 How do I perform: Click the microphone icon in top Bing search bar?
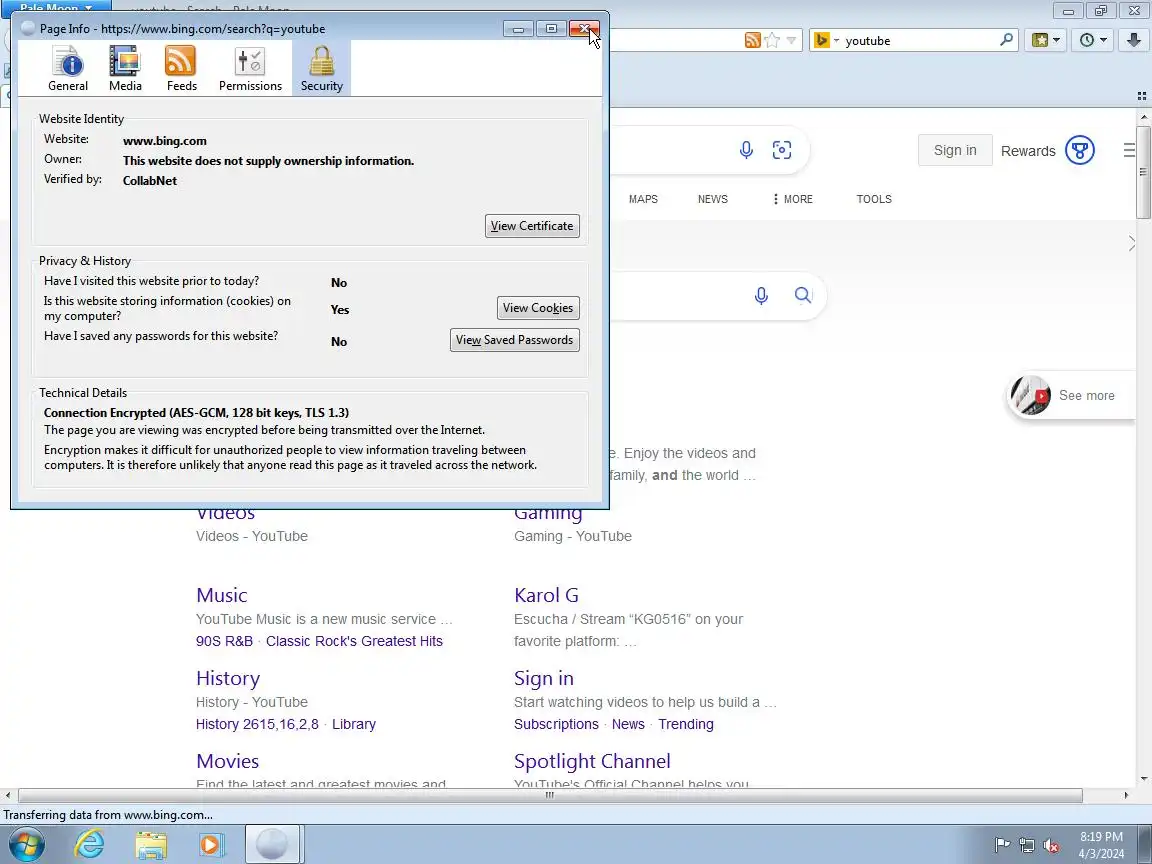coord(746,150)
